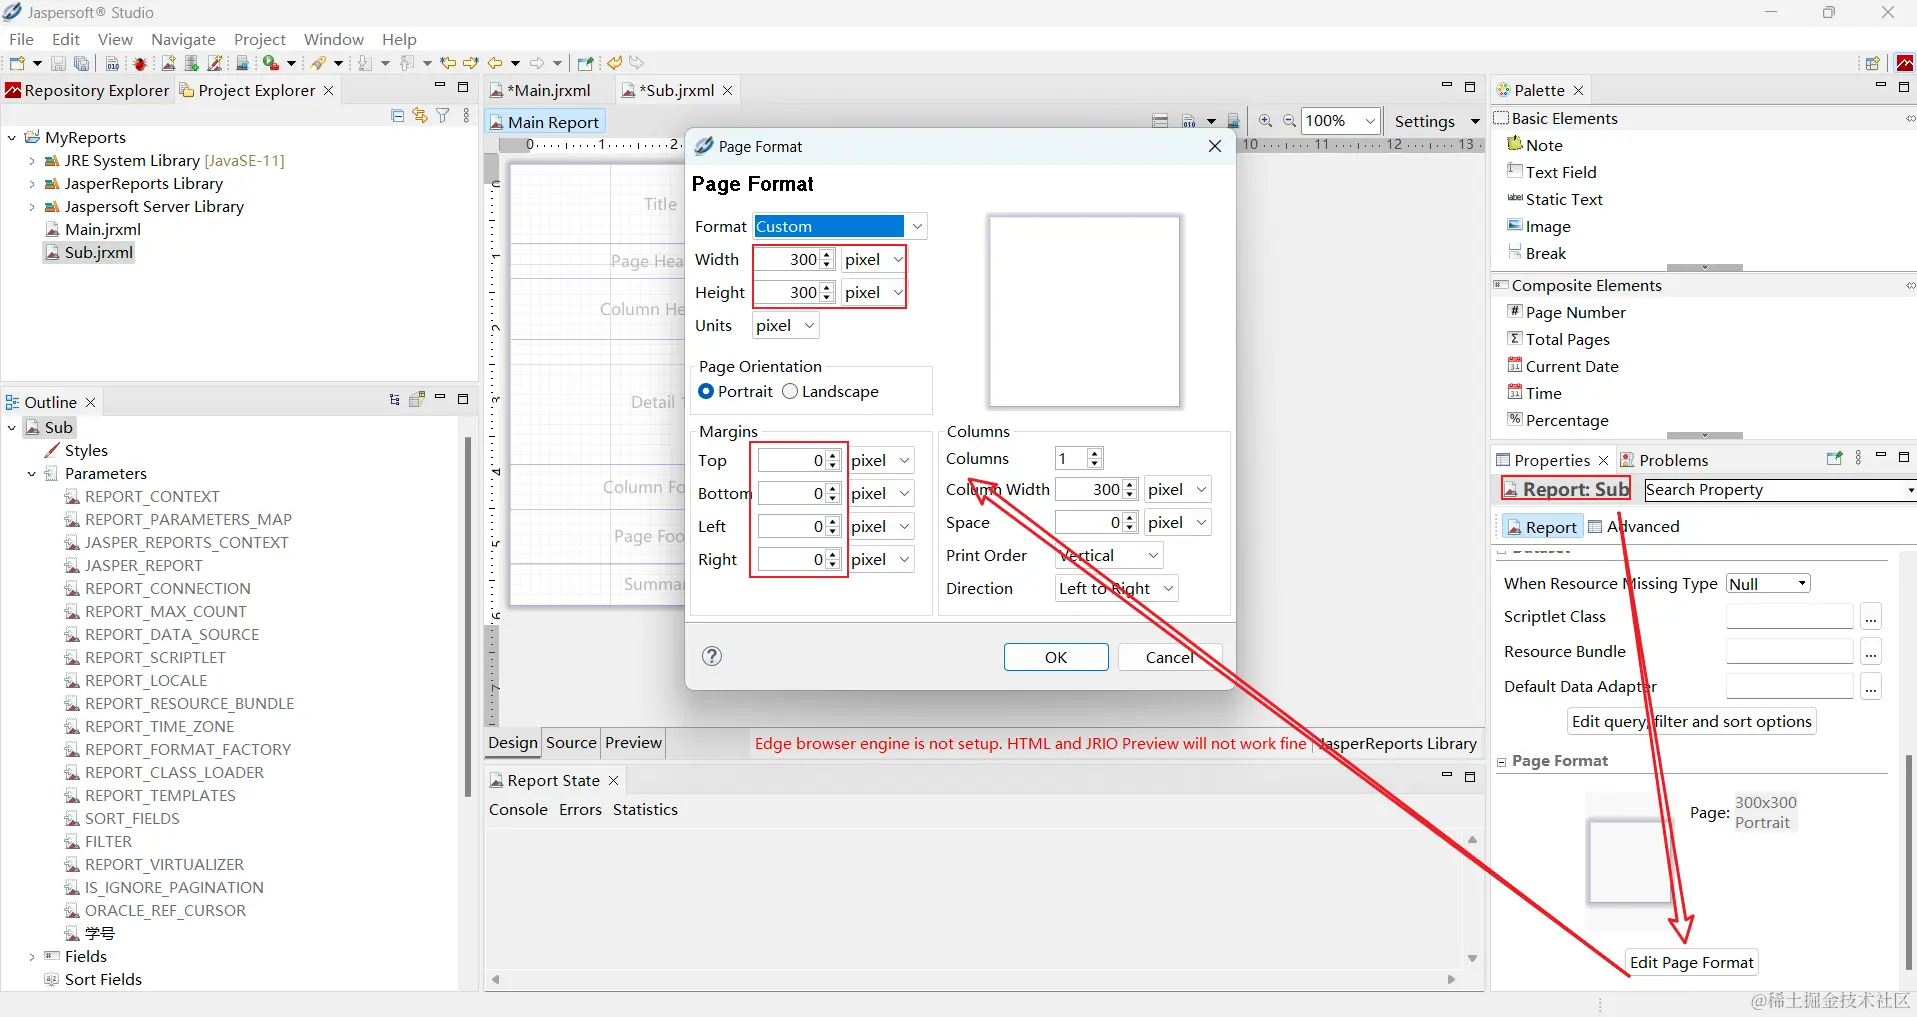Click the Collapse All icon in Project Explorer
This screenshot has width=1917, height=1017.
tap(397, 116)
